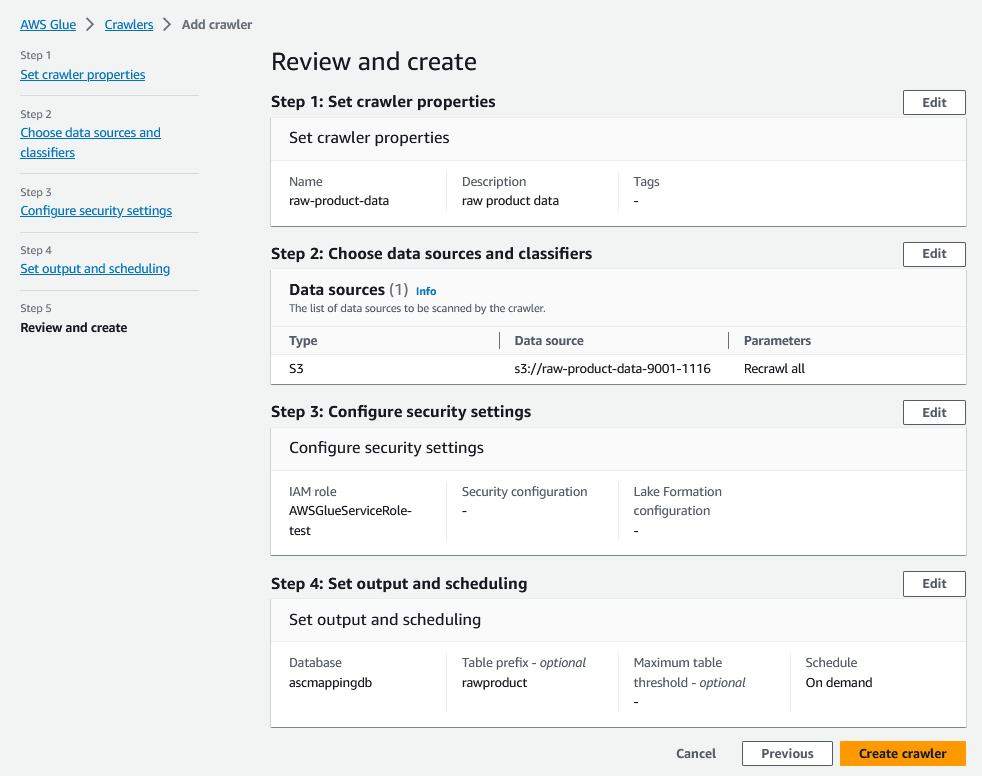Select the Review and create step label
The width and height of the screenshot is (982, 776).
(74, 327)
